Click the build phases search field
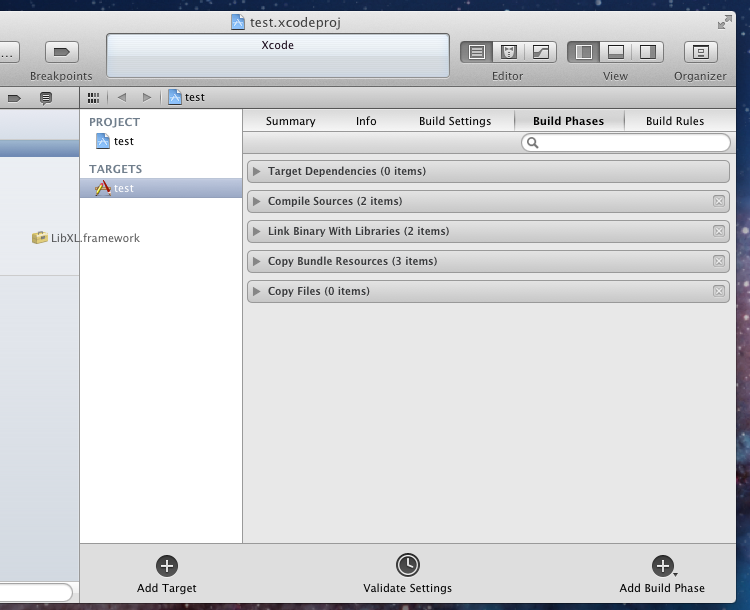The height and width of the screenshot is (610, 750). [x=626, y=143]
